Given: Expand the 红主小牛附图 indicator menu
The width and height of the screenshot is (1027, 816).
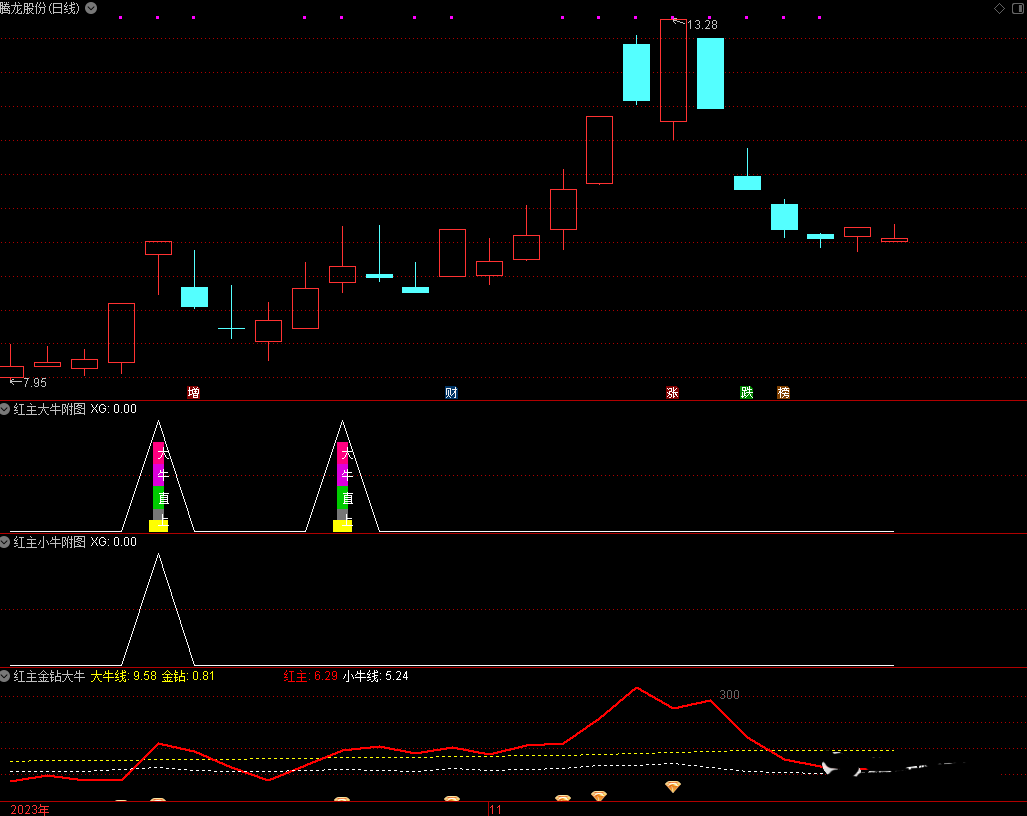Looking at the screenshot, I should click(x=6, y=542).
